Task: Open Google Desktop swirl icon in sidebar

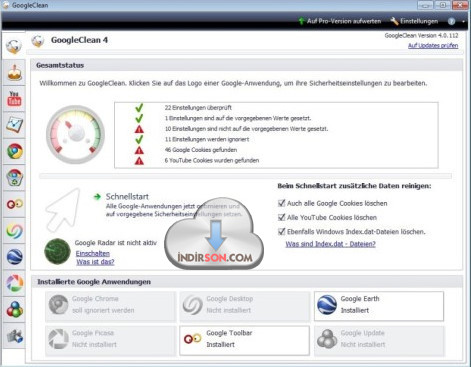Action: coord(15,231)
